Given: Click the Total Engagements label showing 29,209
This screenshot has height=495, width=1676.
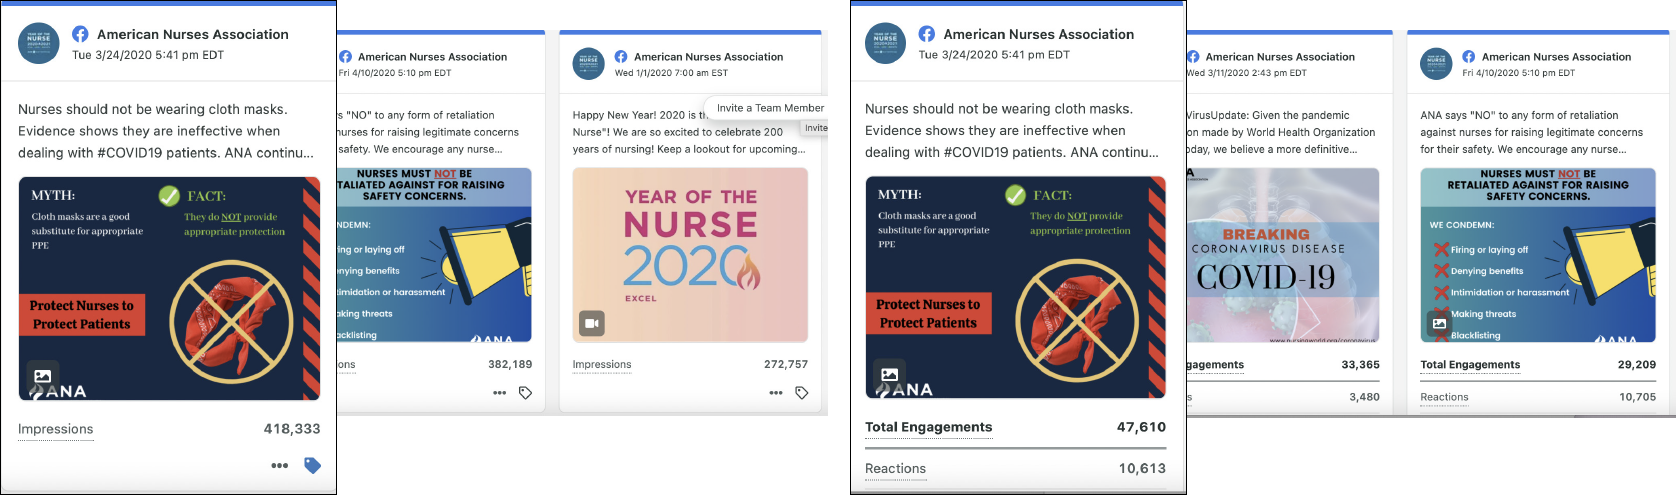Looking at the screenshot, I should [x=1470, y=365].
